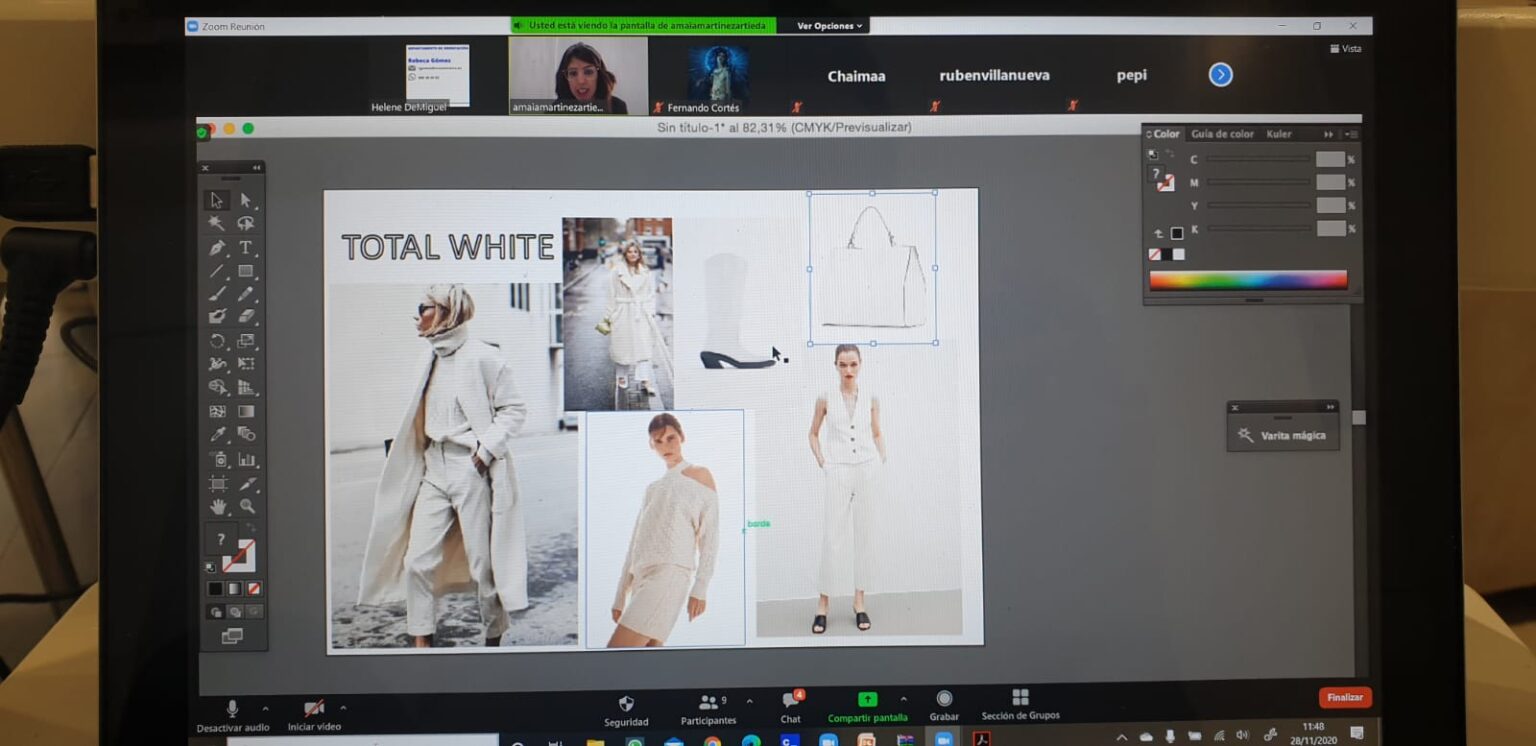Change Zoom layout via Vista
Image resolution: width=1536 pixels, height=746 pixels.
[x=1345, y=48]
